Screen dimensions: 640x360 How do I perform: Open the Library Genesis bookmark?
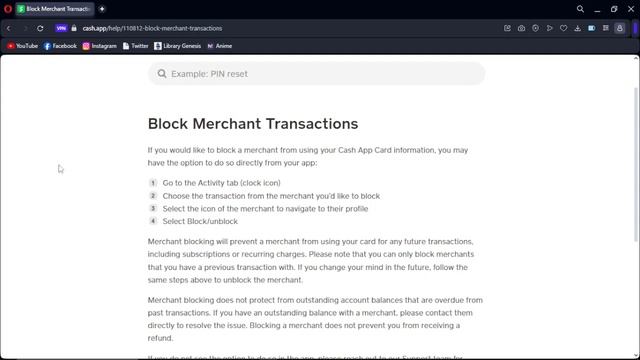[x=178, y=46]
